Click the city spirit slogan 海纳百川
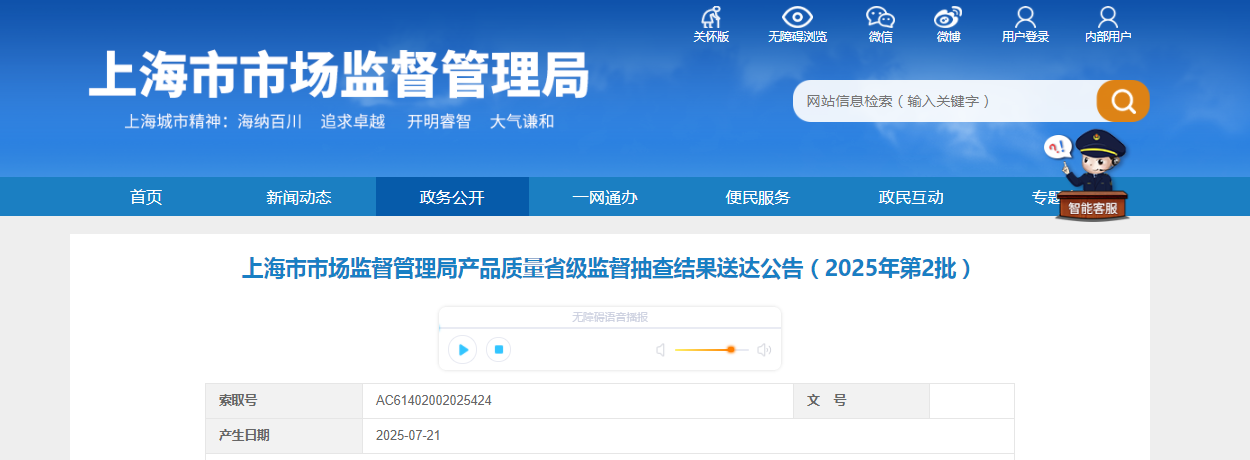The image size is (1250, 460). 270,122
